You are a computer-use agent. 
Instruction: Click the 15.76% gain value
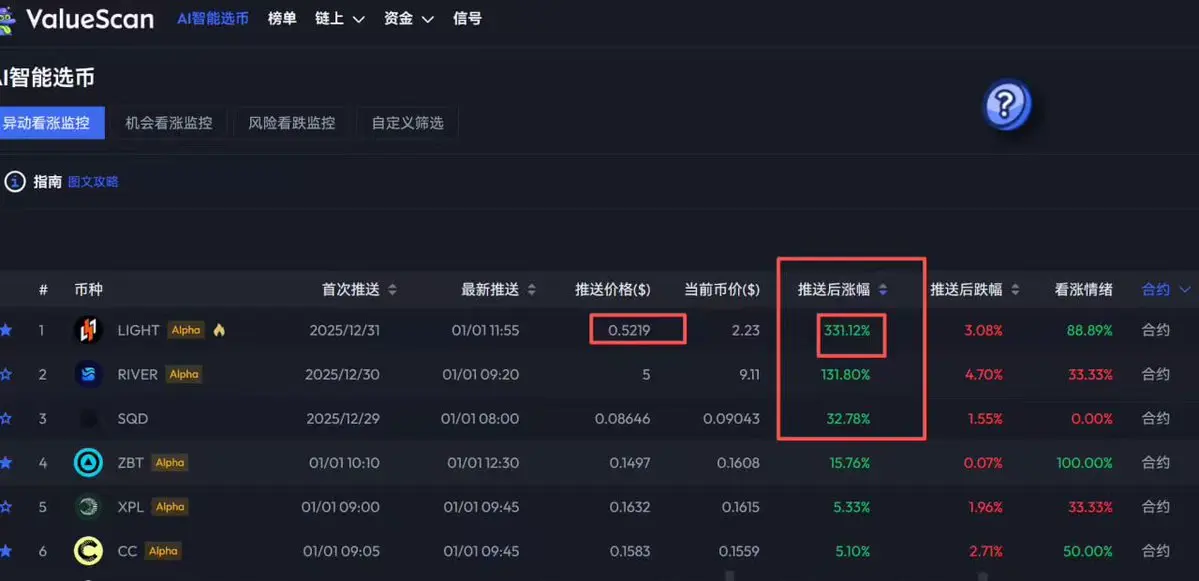pos(850,463)
